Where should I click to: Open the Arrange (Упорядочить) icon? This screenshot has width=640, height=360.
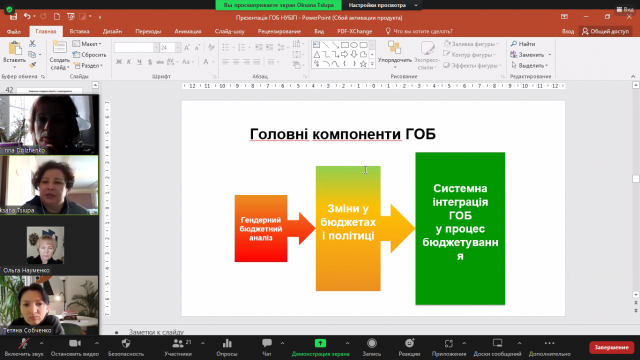pyautogui.click(x=394, y=47)
